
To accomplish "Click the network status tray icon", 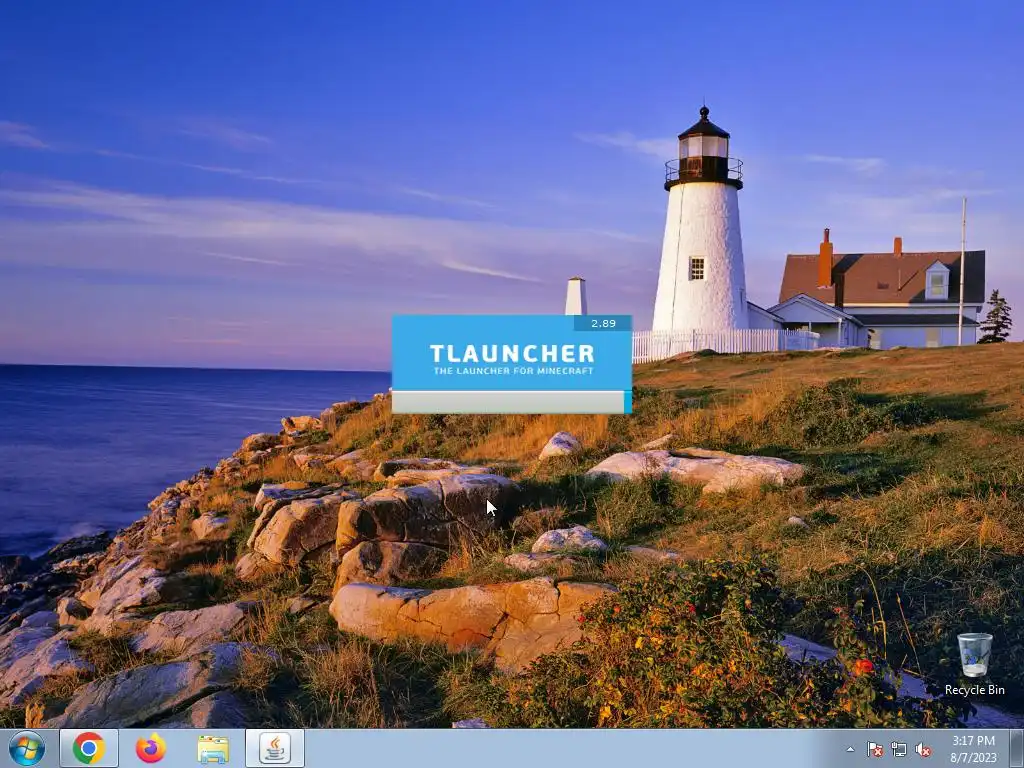I will pos(899,749).
